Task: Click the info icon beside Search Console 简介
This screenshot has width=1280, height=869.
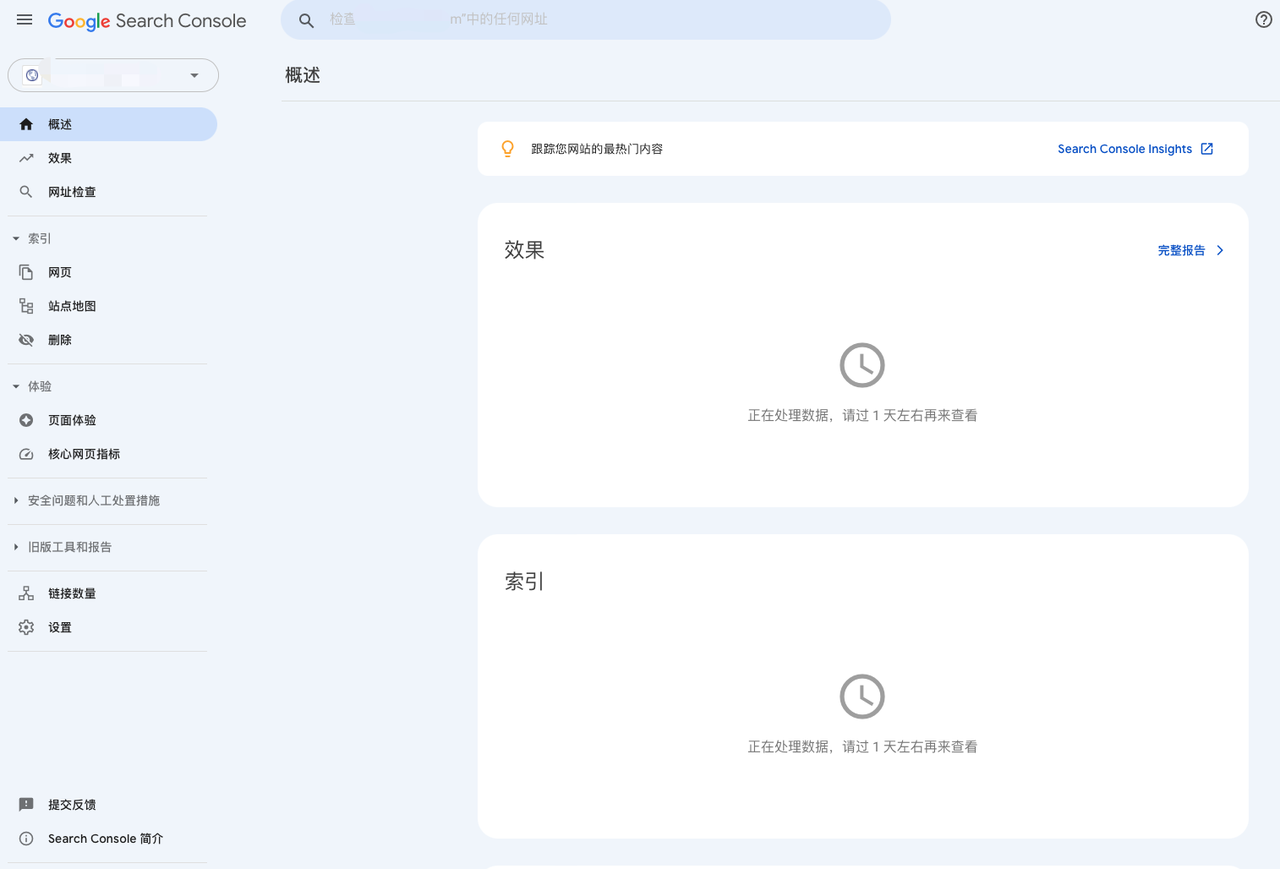Action: point(26,838)
